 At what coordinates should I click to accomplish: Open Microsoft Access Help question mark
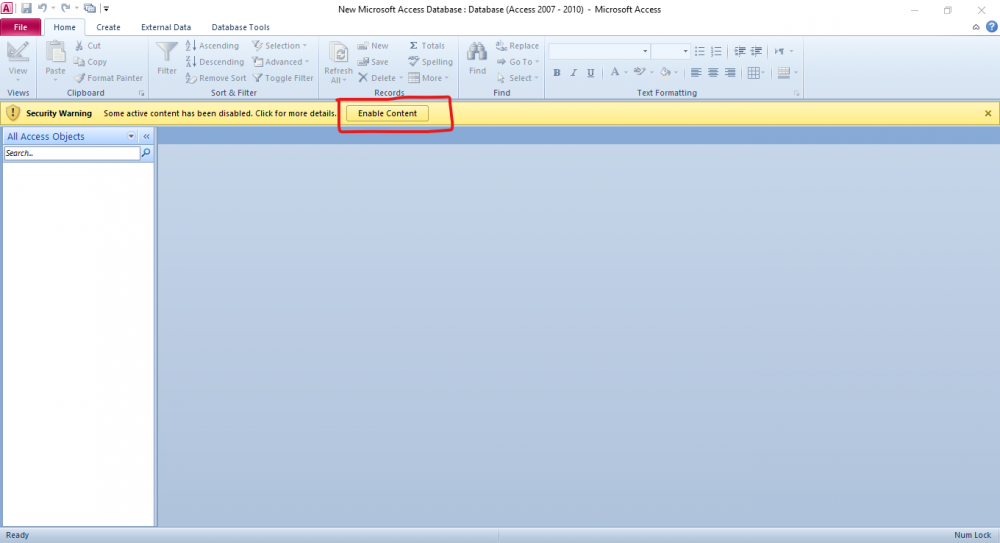(992, 27)
